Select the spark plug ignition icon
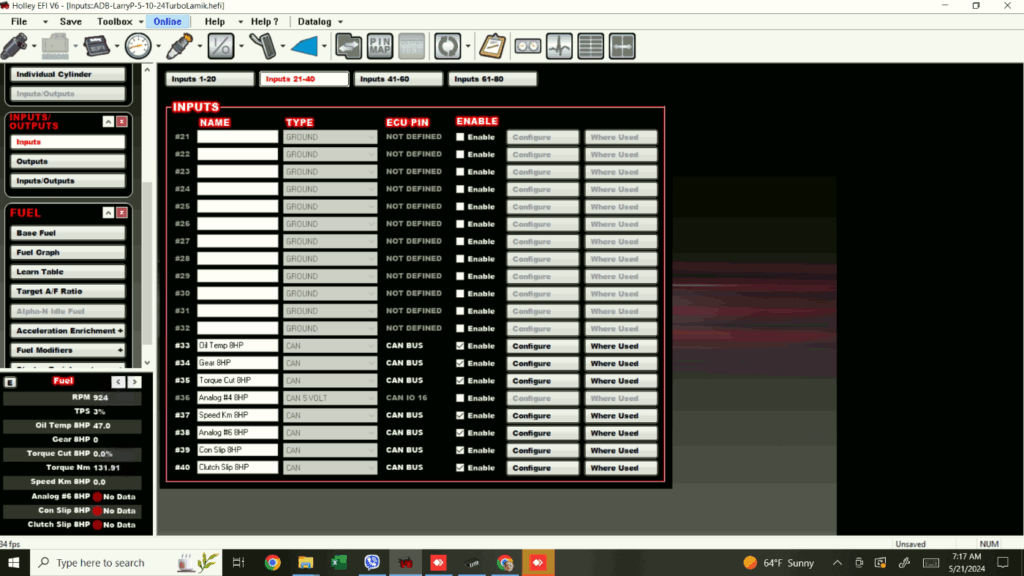The image size is (1024, 576). click(x=179, y=46)
